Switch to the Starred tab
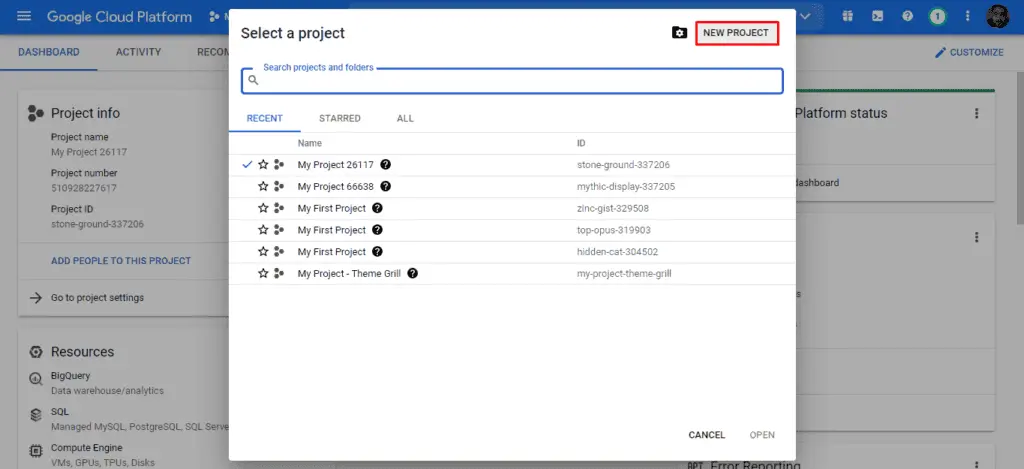 pyautogui.click(x=340, y=118)
